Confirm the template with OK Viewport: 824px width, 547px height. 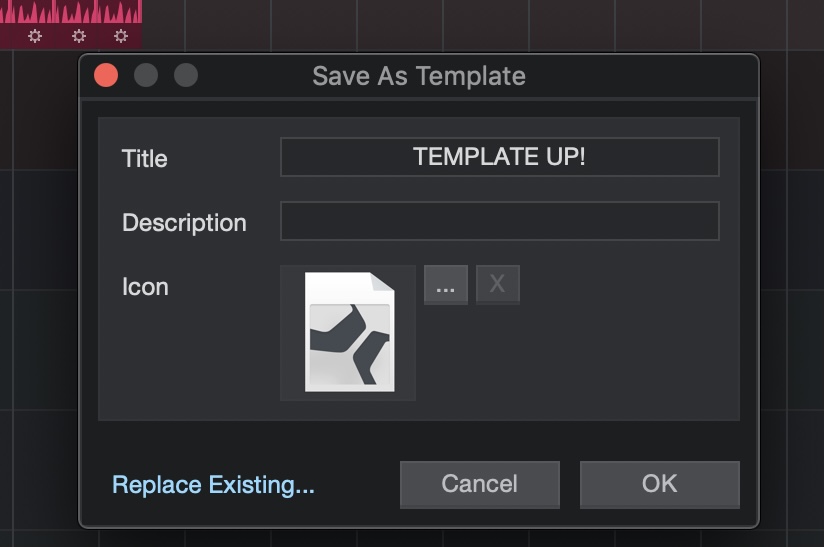[660, 484]
